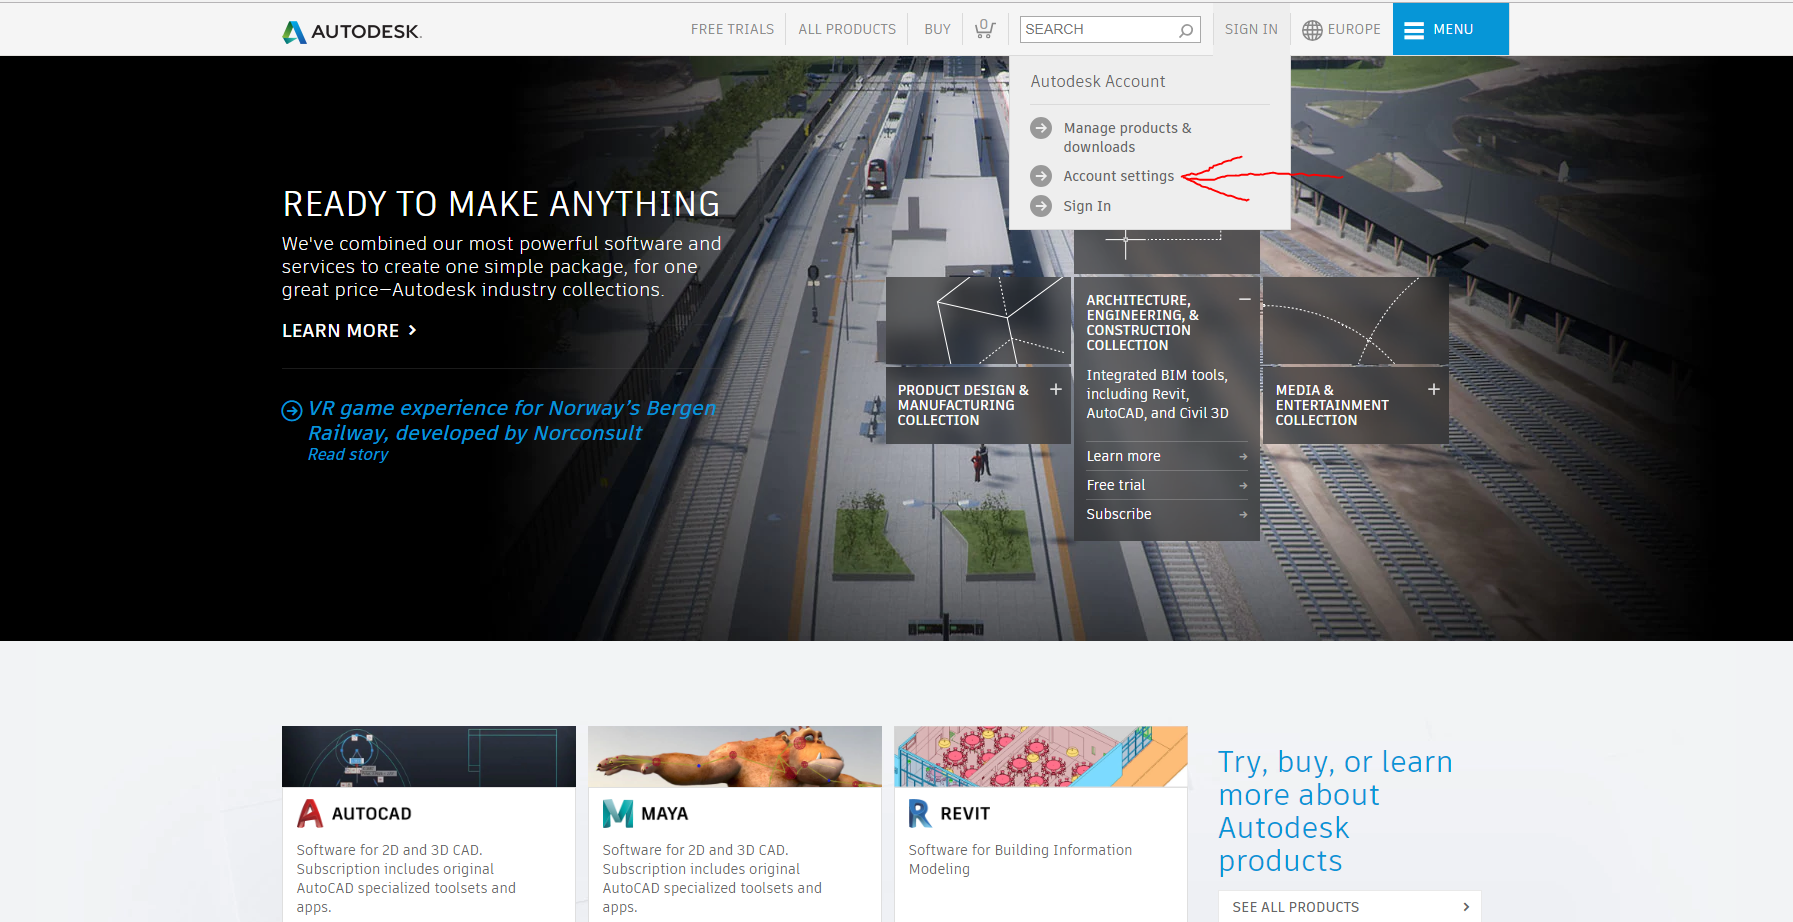Click the READY TO MAKE ANYTHING headline

pyautogui.click(x=501, y=204)
